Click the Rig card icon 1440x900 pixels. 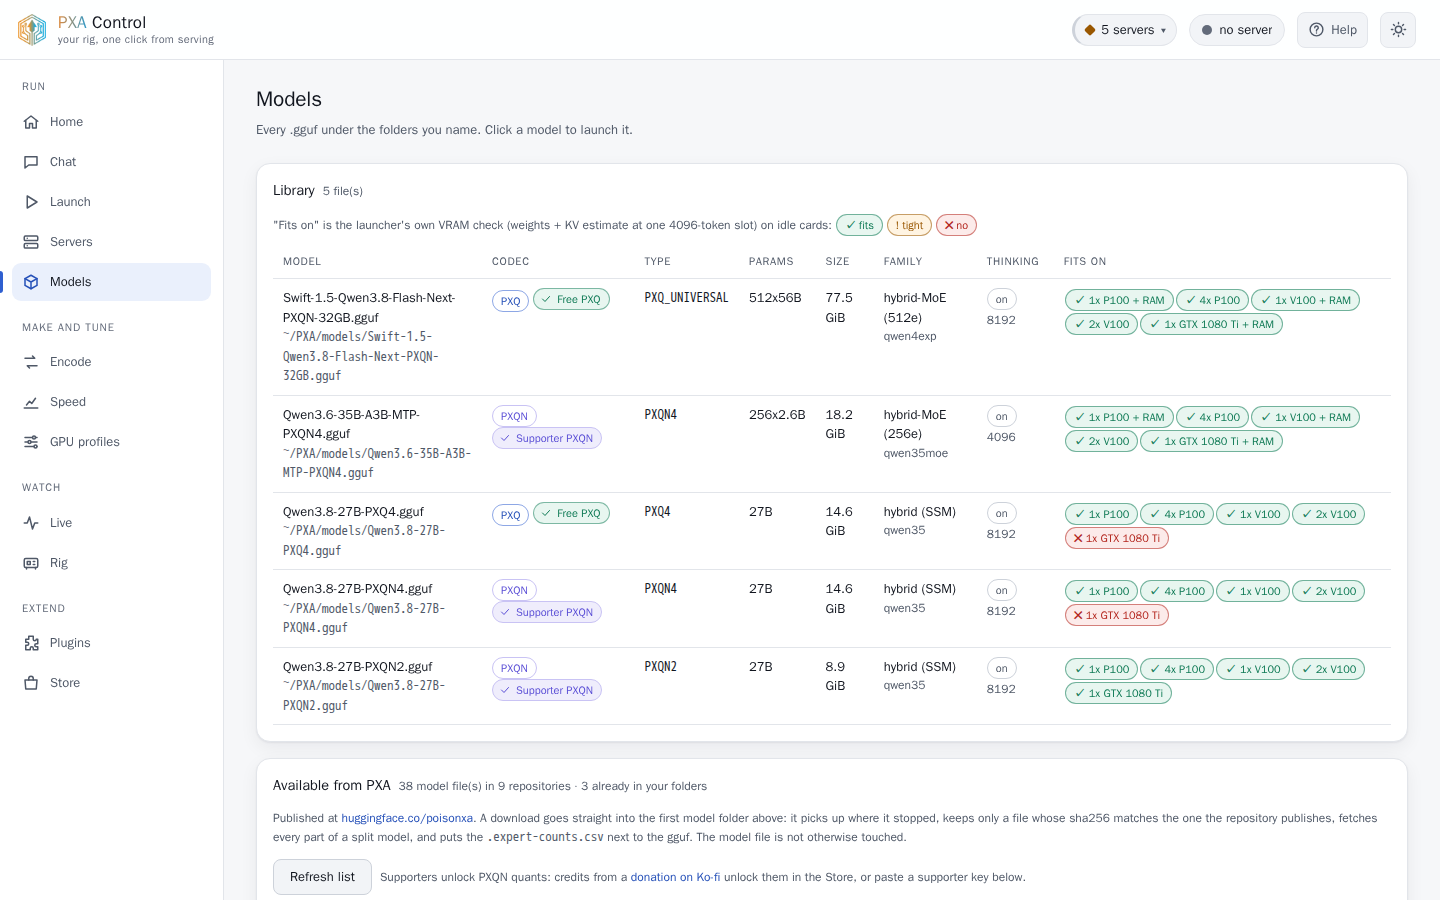(x=31, y=563)
